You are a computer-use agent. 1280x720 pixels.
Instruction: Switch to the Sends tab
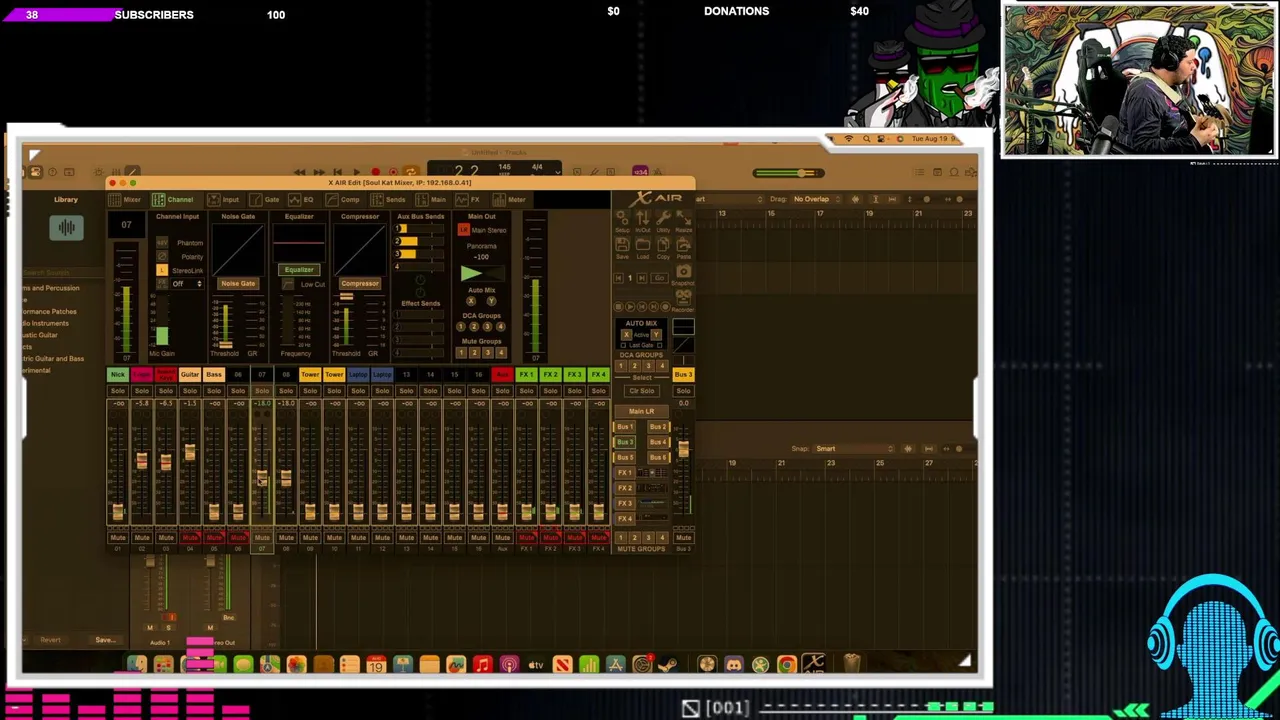(390, 200)
